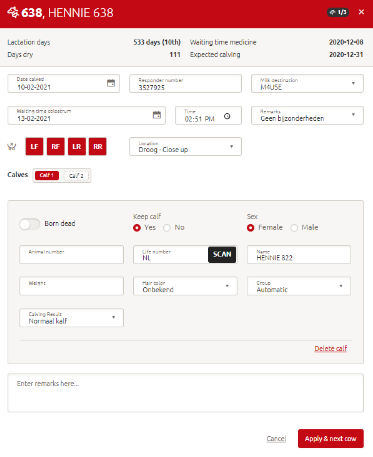Screen dimensions: 373x457
Task: Open the Waiting time colostrum calendar
Action: tap(157, 115)
